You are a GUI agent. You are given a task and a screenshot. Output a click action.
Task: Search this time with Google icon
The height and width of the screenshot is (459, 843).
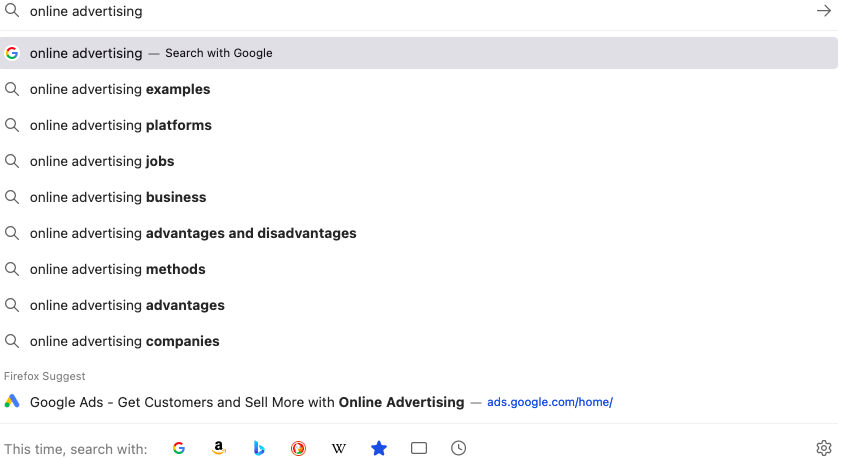tap(179, 448)
